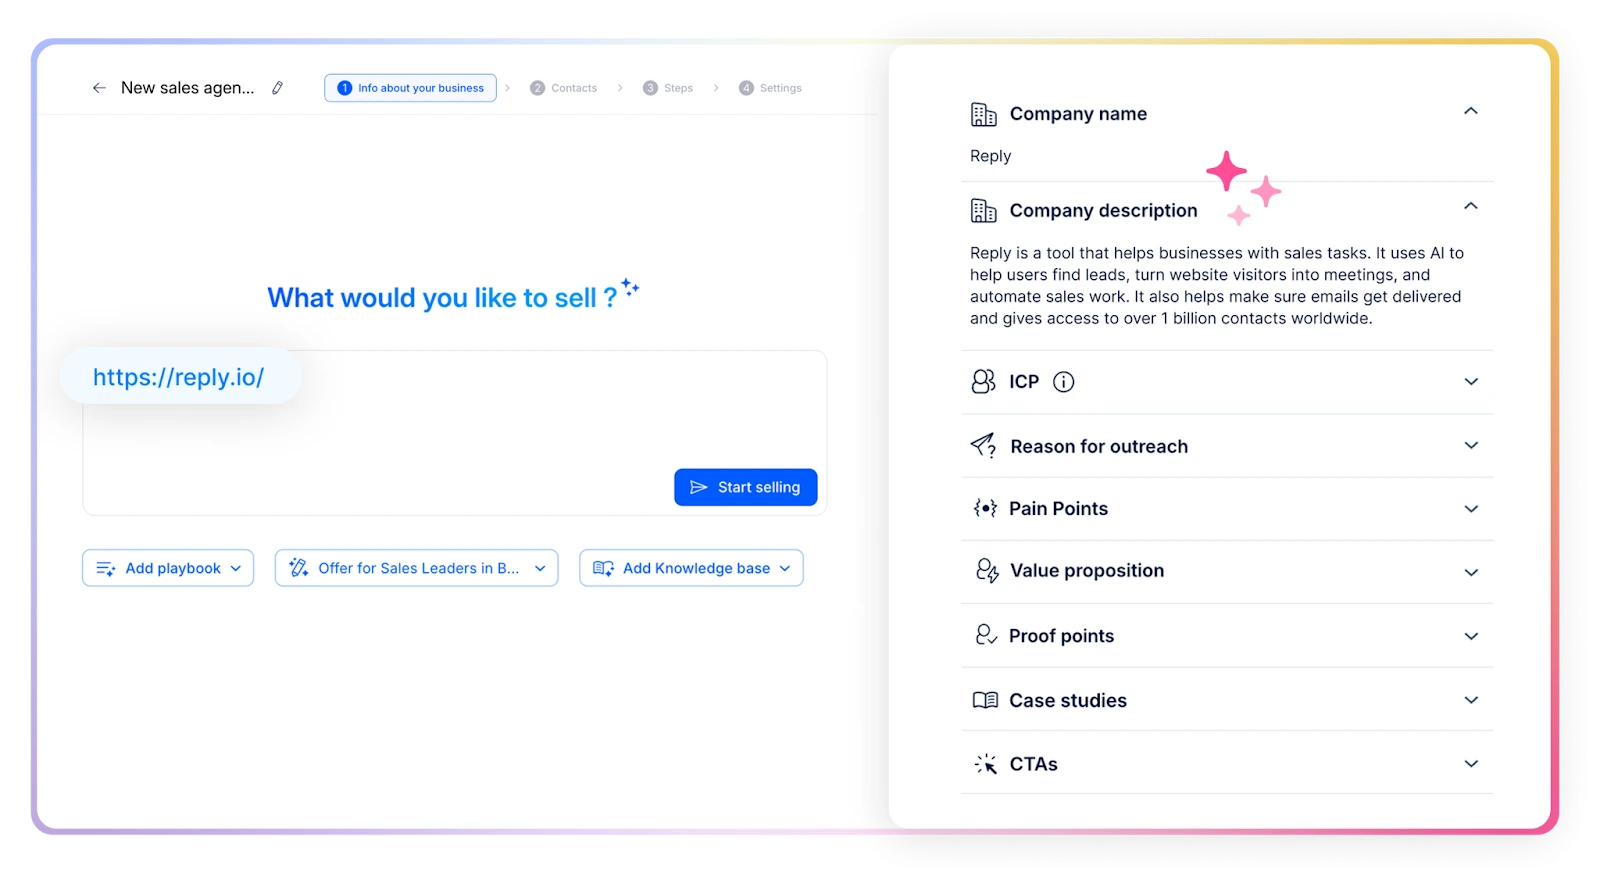Click the 'CTAs' label
1600x883 pixels.
pos(1033,764)
